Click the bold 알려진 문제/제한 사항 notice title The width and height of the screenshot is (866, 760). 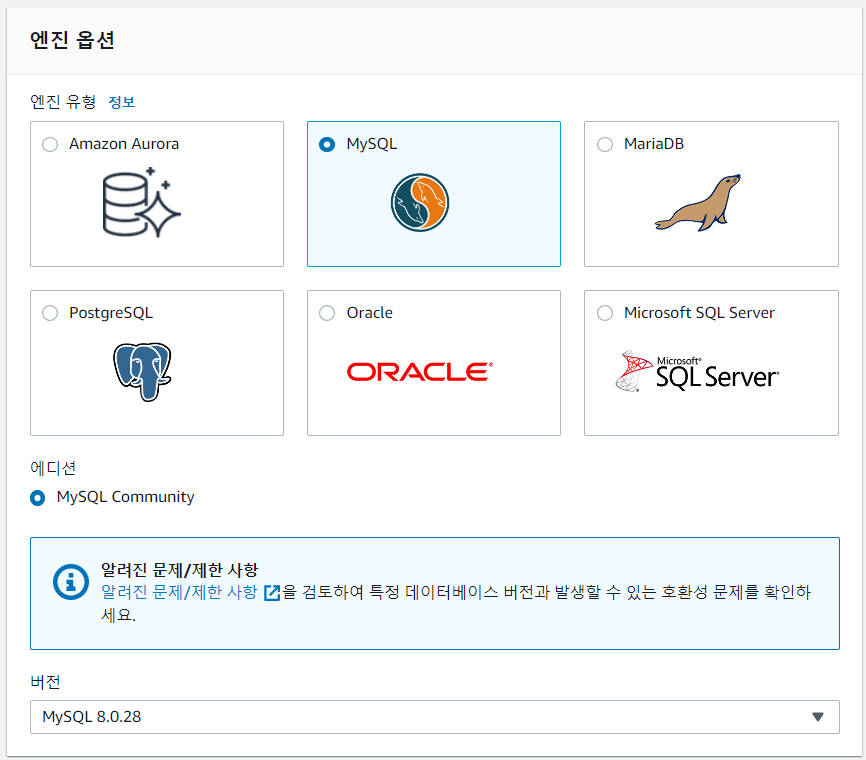pyautogui.click(x=179, y=569)
